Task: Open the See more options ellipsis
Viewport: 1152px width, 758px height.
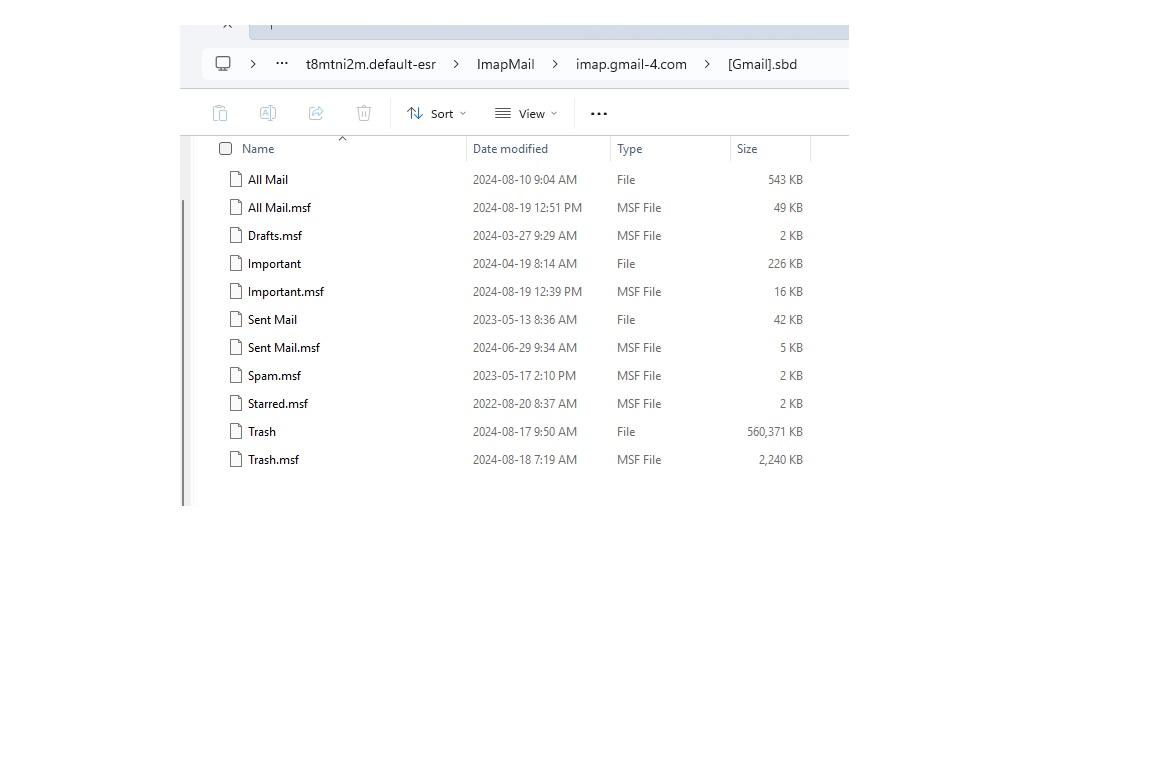Action: pyautogui.click(x=599, y=114)
